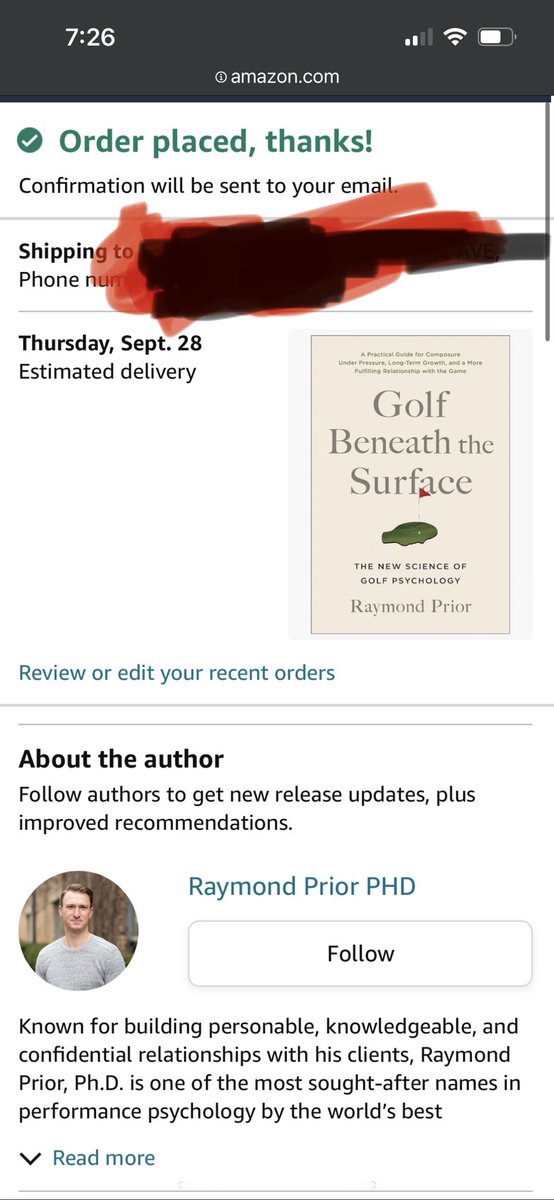Tap the green order placed checkmark icon
554x1200 pixels.
[x=31, y=142]
